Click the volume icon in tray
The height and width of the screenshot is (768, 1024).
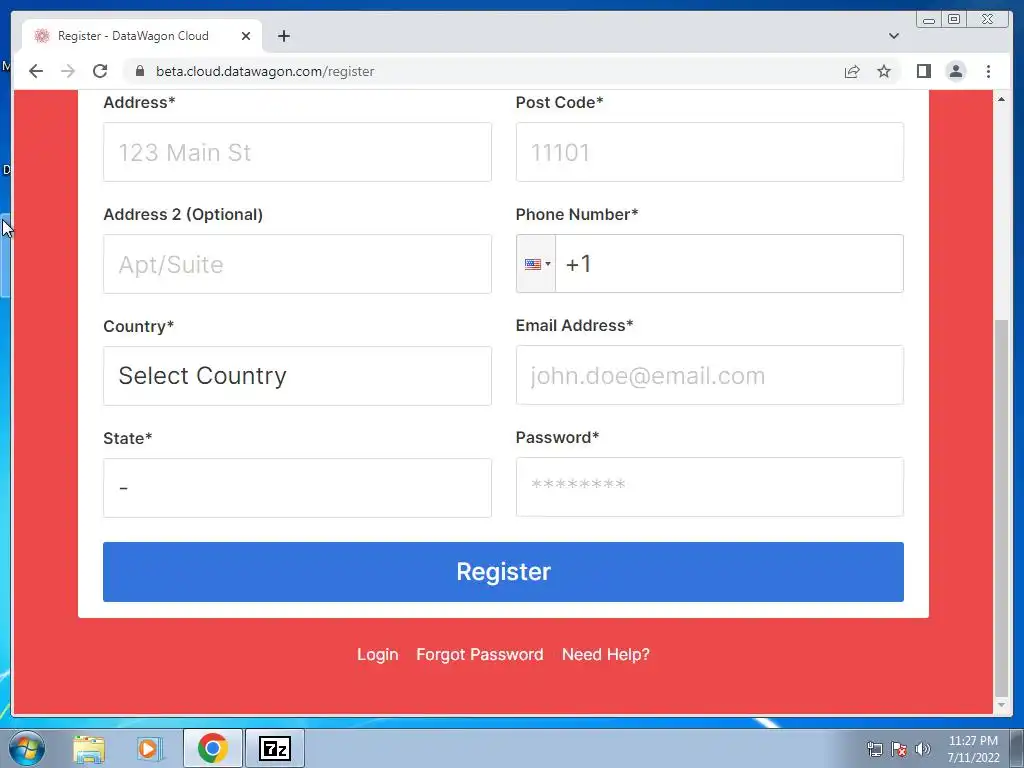click(922, 749)
